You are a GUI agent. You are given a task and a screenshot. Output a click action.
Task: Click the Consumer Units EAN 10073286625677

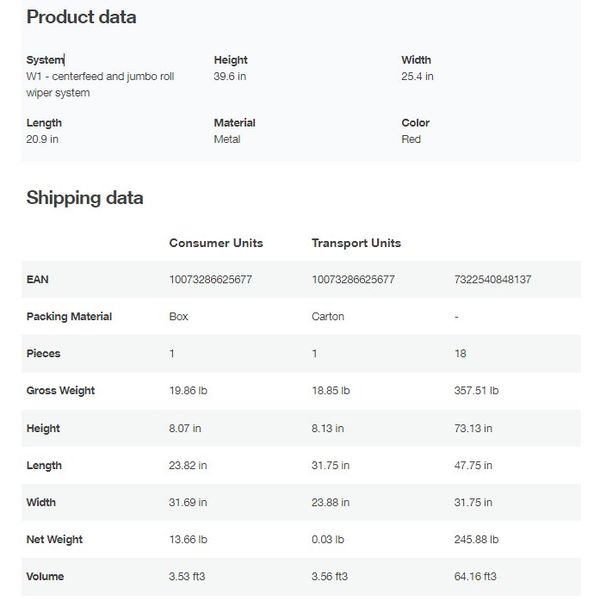click(x=210, y=279)
